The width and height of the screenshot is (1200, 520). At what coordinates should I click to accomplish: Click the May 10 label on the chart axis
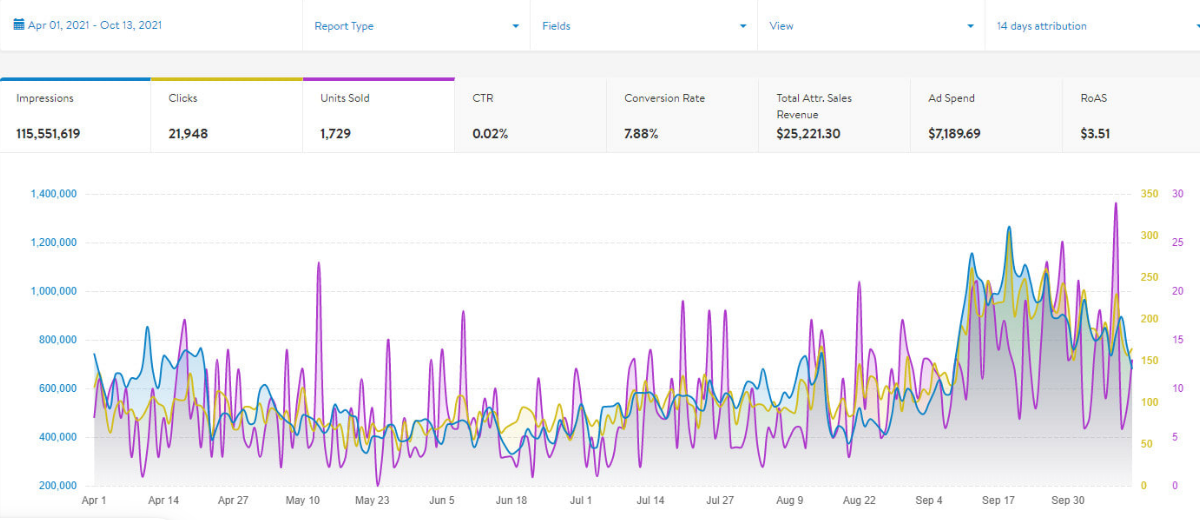(302, 500)
